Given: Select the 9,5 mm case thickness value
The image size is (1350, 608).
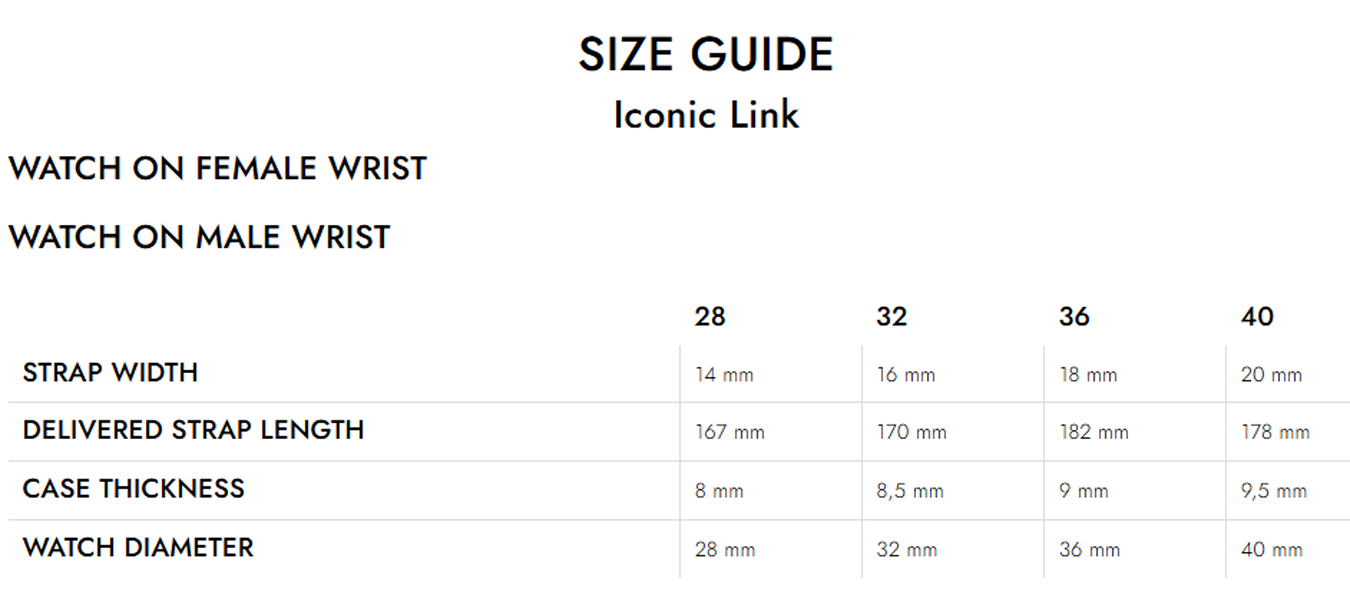Looking at the screenshot, I should click(x=1274, y=491).
